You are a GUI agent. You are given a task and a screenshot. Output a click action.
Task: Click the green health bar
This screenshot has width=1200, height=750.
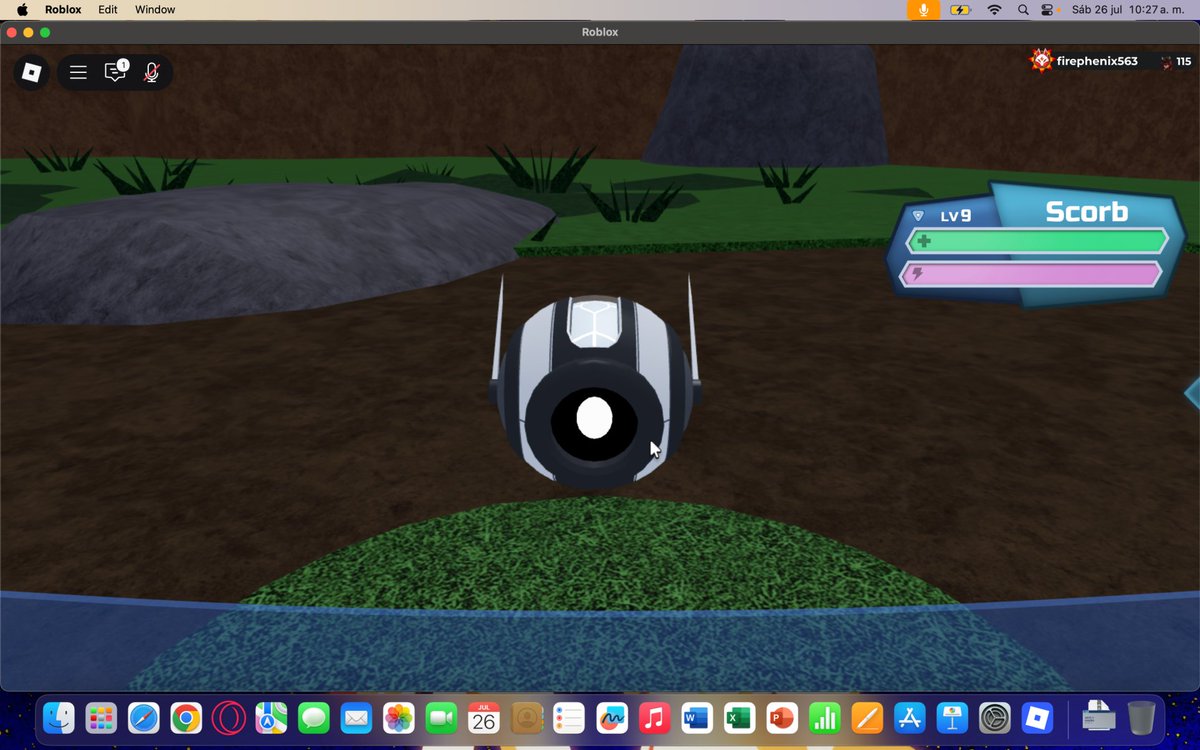[1036, 241]
